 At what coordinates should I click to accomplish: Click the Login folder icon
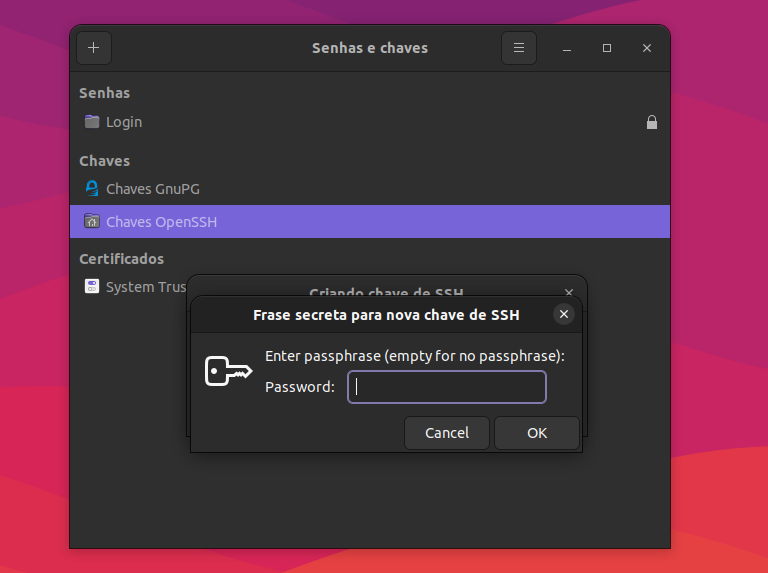coord(92,121)
